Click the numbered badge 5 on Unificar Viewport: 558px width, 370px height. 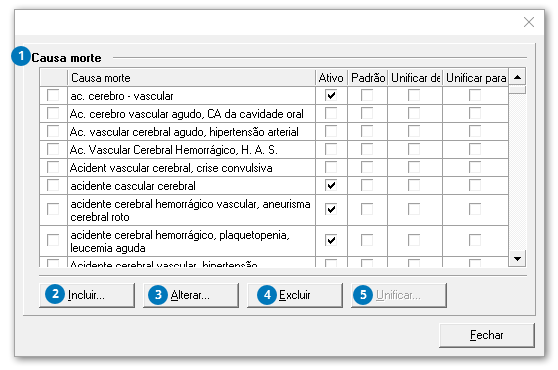(363, 295)
